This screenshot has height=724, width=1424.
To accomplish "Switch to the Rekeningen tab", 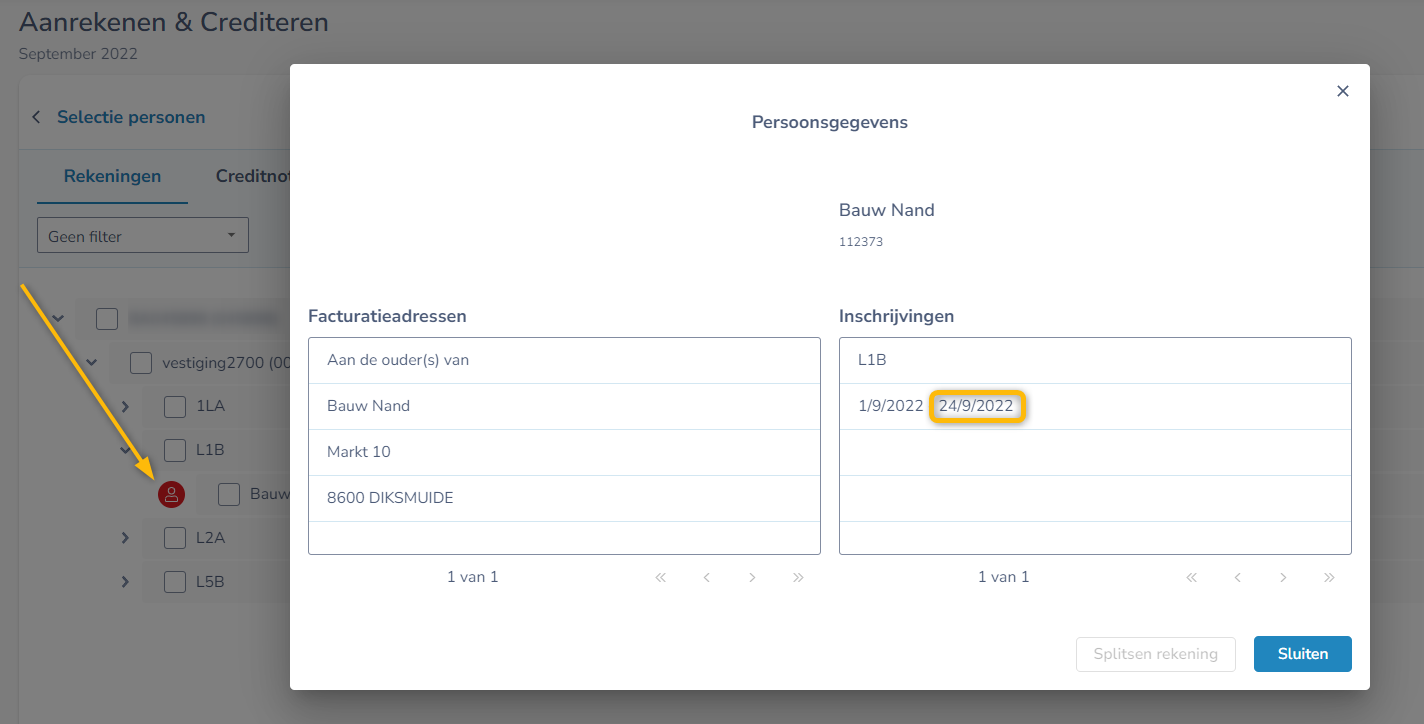I will coord(112,177).
